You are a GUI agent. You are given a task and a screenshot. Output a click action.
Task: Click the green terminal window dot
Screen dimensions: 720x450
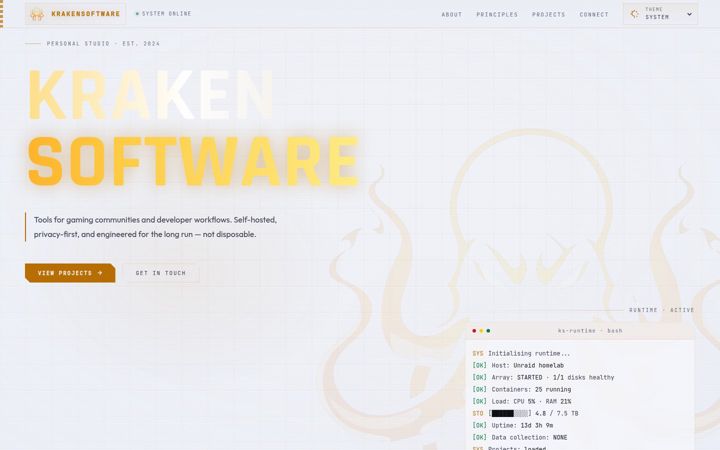tap(488, 331)
